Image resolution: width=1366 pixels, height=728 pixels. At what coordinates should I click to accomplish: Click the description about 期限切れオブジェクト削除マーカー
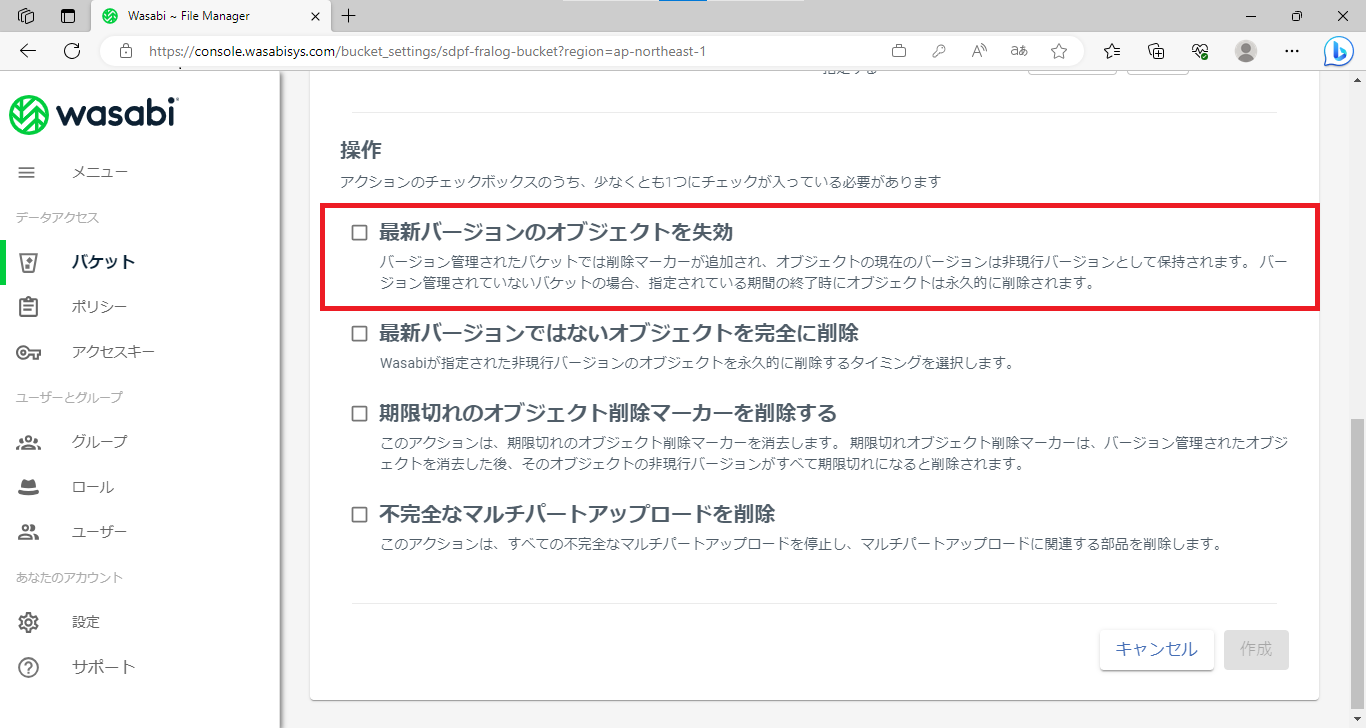point(833,453)
